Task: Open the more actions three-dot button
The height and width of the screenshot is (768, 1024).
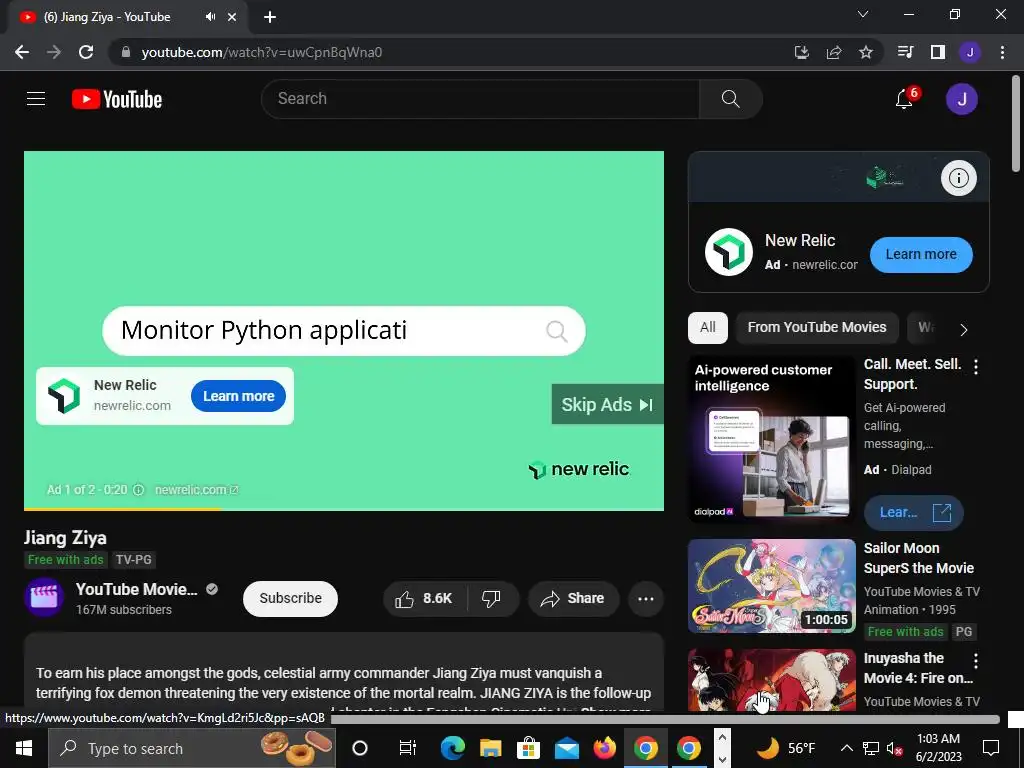Action: [x=645, y=599]
